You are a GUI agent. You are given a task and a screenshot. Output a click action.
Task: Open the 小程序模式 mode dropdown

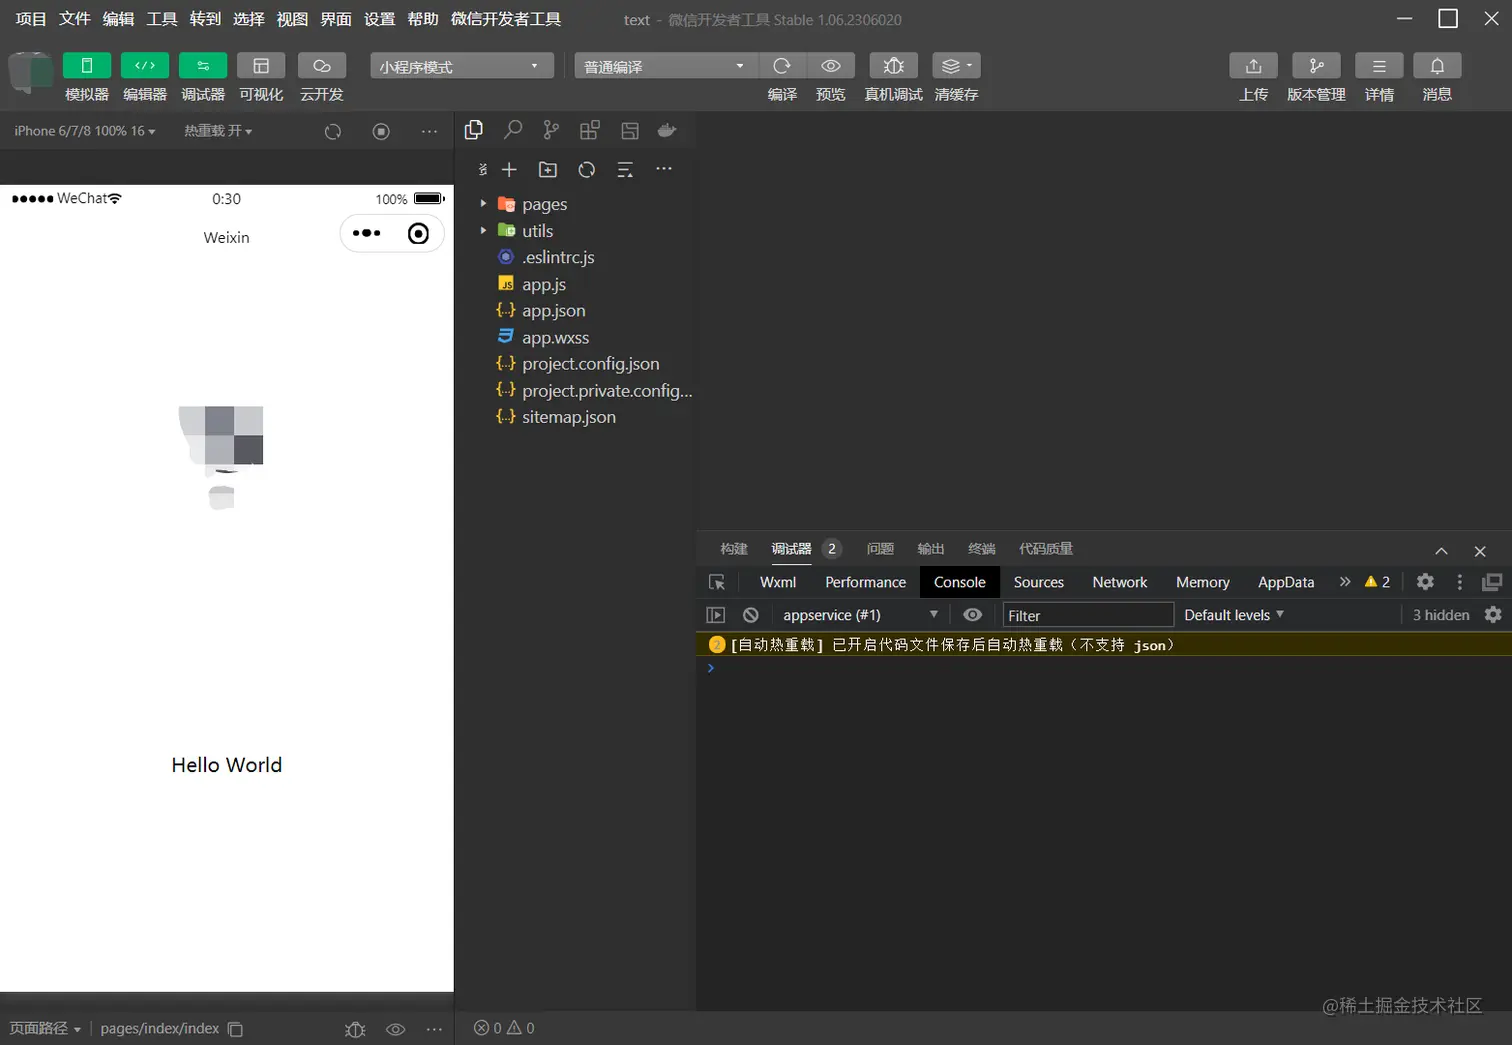[461, 66]
